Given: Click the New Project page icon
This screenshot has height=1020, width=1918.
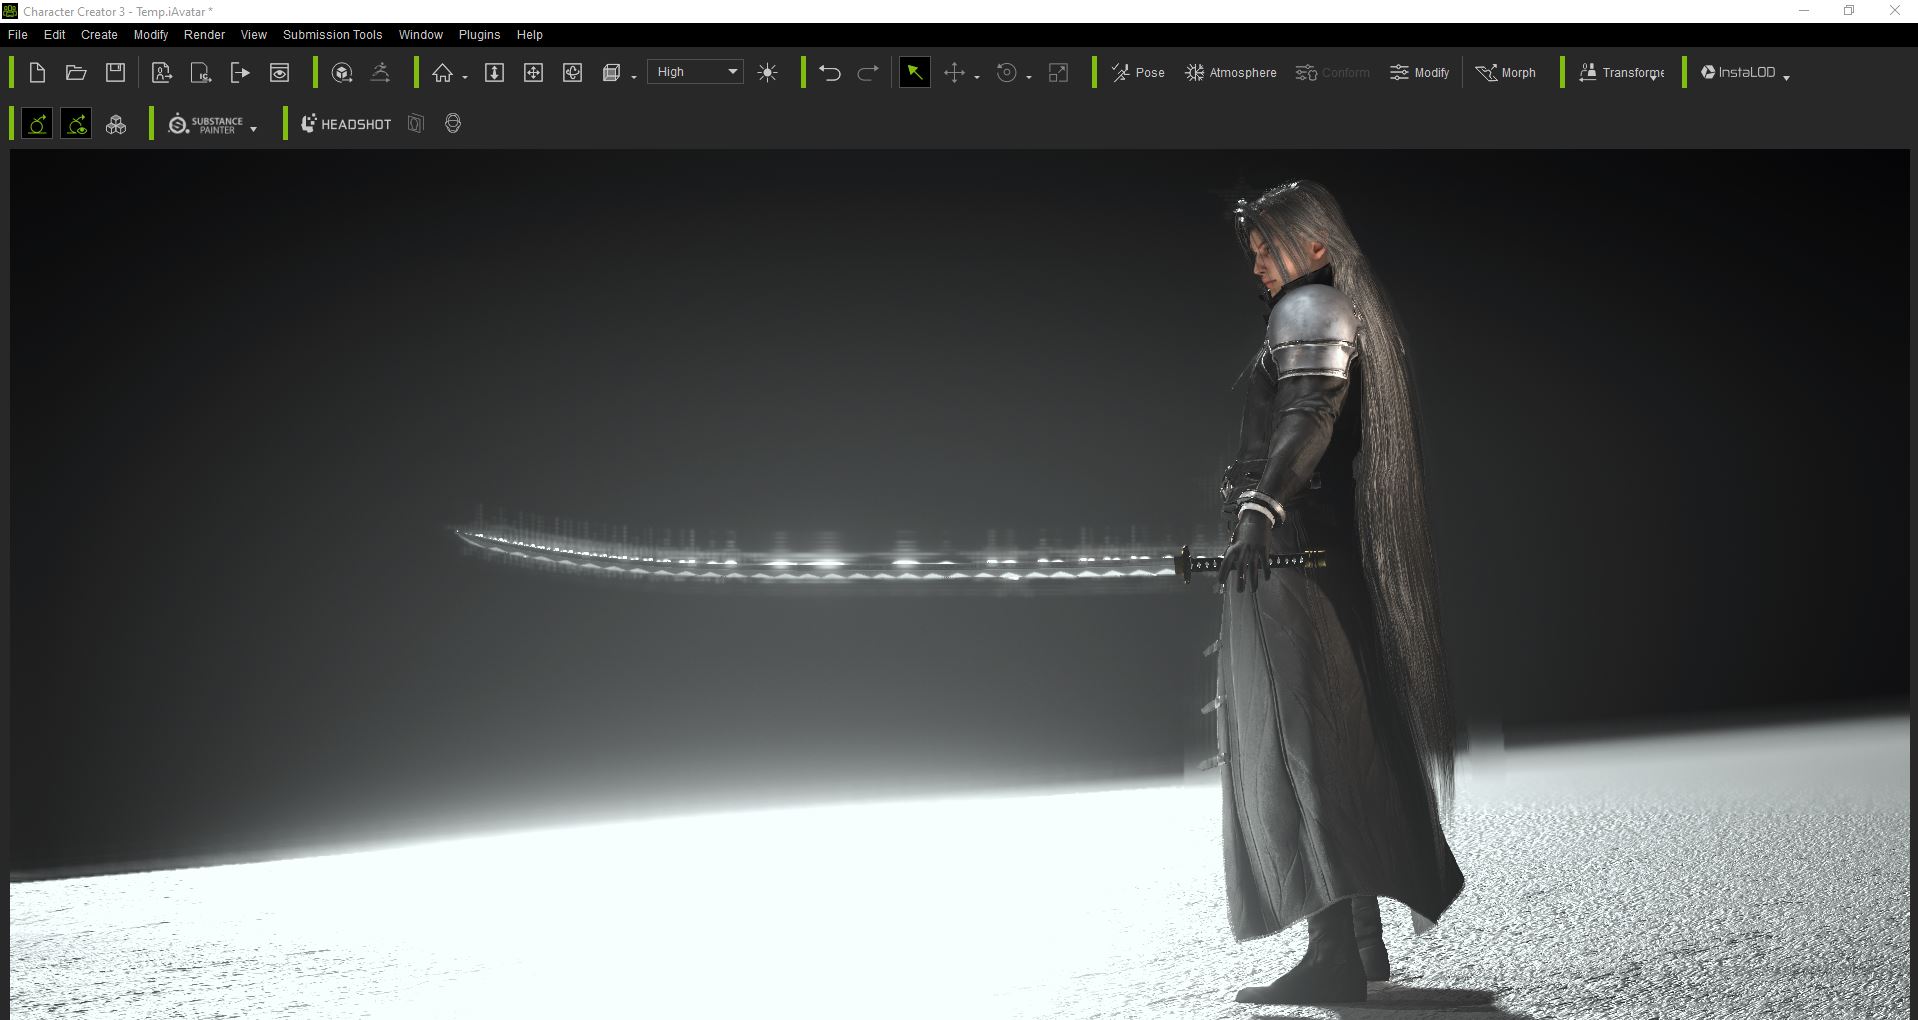Looking at the screenshot, I should coord(37,72).
